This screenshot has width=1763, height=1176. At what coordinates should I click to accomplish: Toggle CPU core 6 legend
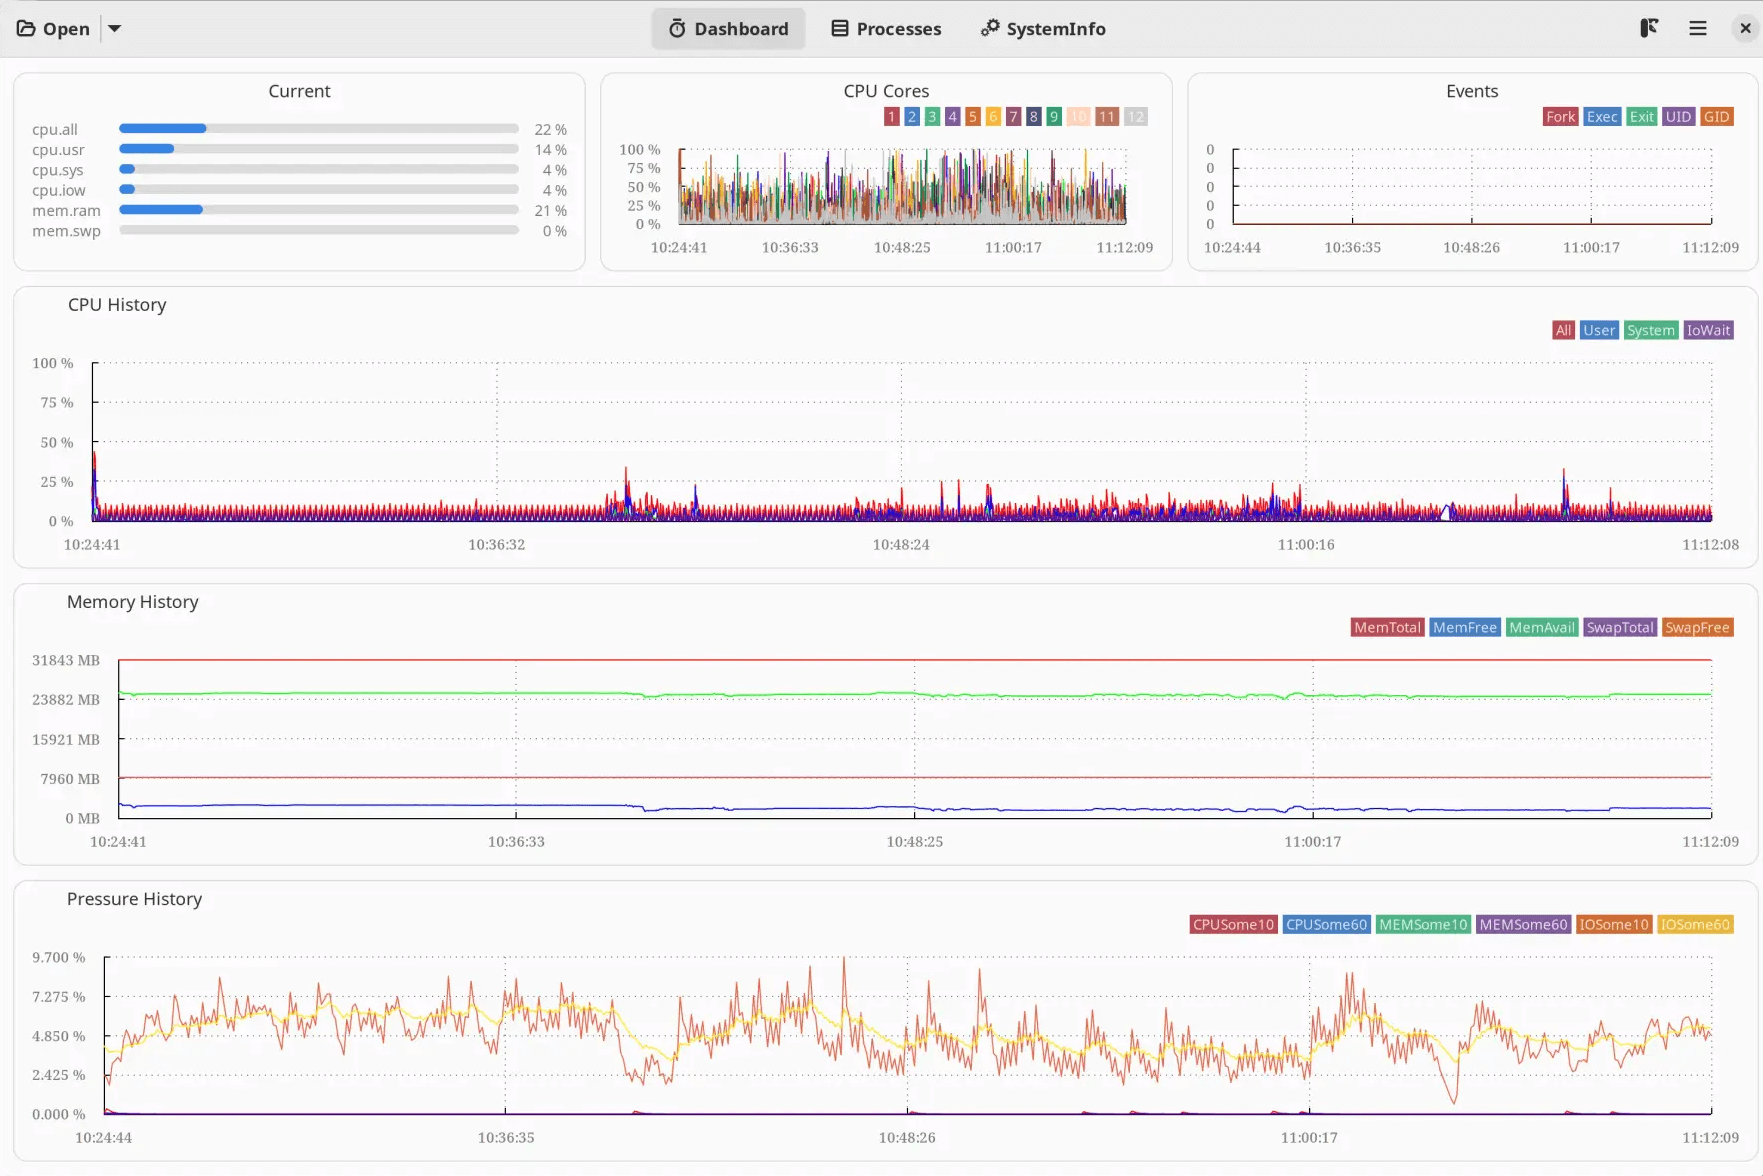(x=993, y=117)
